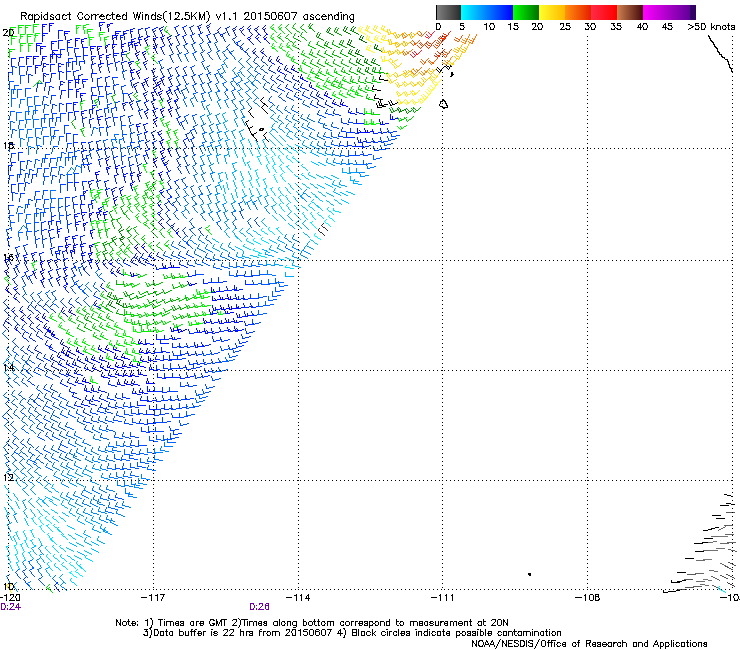Viewport: 740px width, 650px height.
Task: Click the orange 25-30 knots legend segment
Action: [578, 12]
